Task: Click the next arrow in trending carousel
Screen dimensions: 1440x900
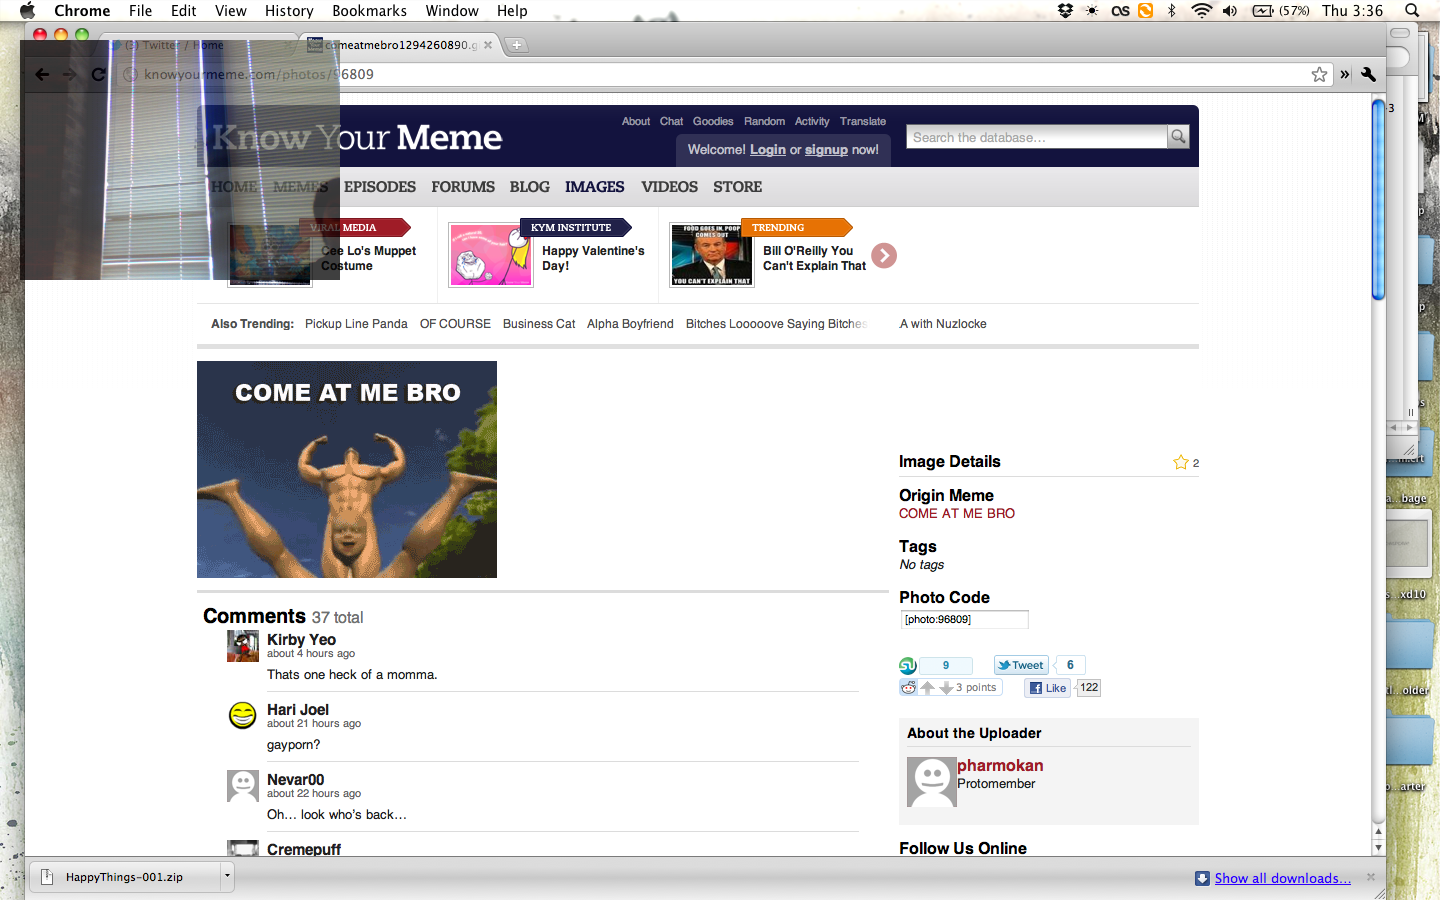Action: (x=884, y=256)
